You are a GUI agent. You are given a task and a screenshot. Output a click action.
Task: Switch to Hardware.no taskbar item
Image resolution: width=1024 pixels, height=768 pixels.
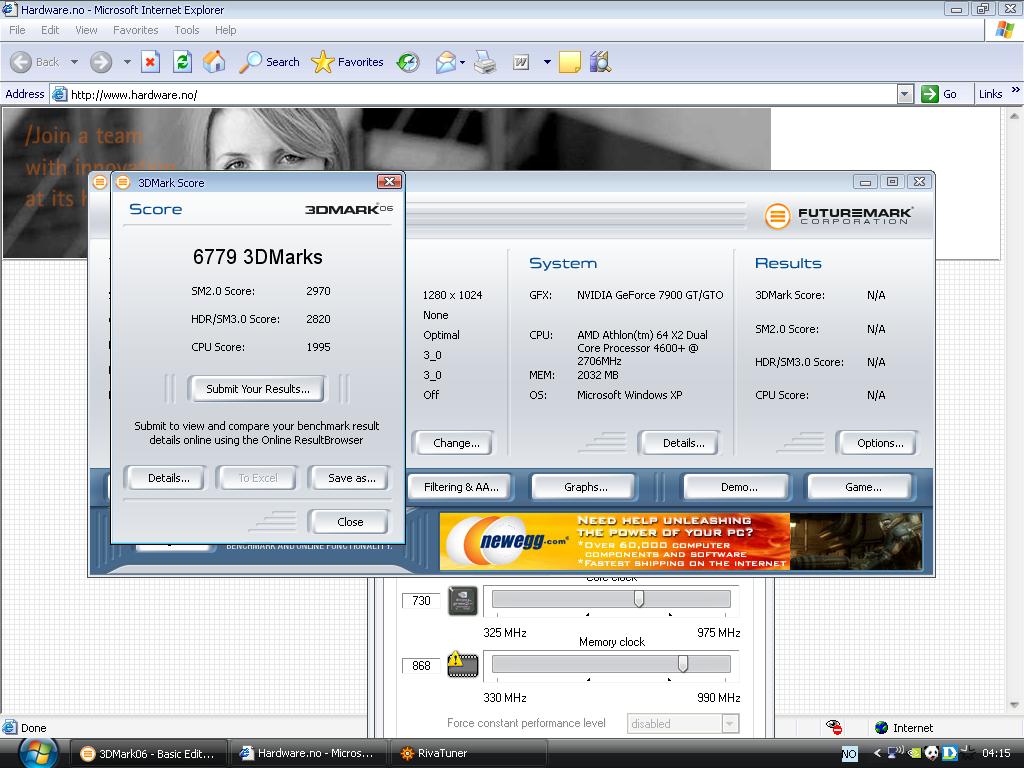pyautogui.click(x=308, y=754)
